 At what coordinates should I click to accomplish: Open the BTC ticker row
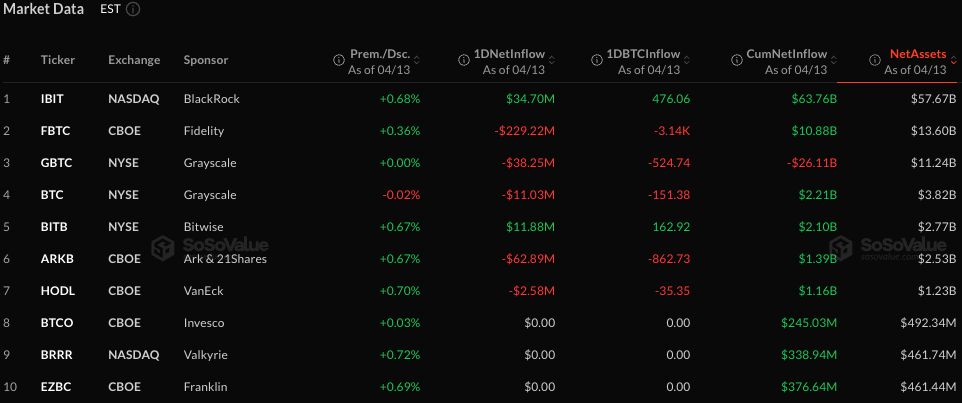pos(52,195)
